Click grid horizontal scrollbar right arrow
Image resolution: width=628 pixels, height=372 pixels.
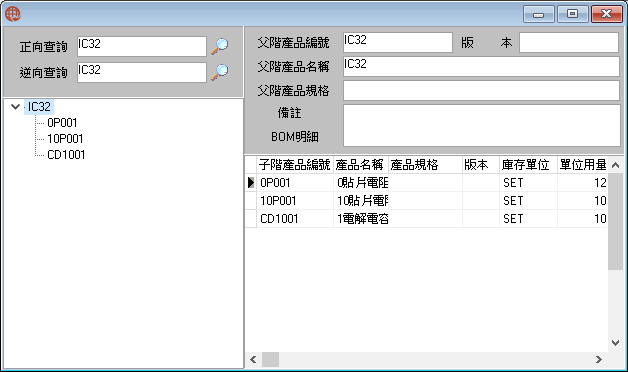[599, 360]
